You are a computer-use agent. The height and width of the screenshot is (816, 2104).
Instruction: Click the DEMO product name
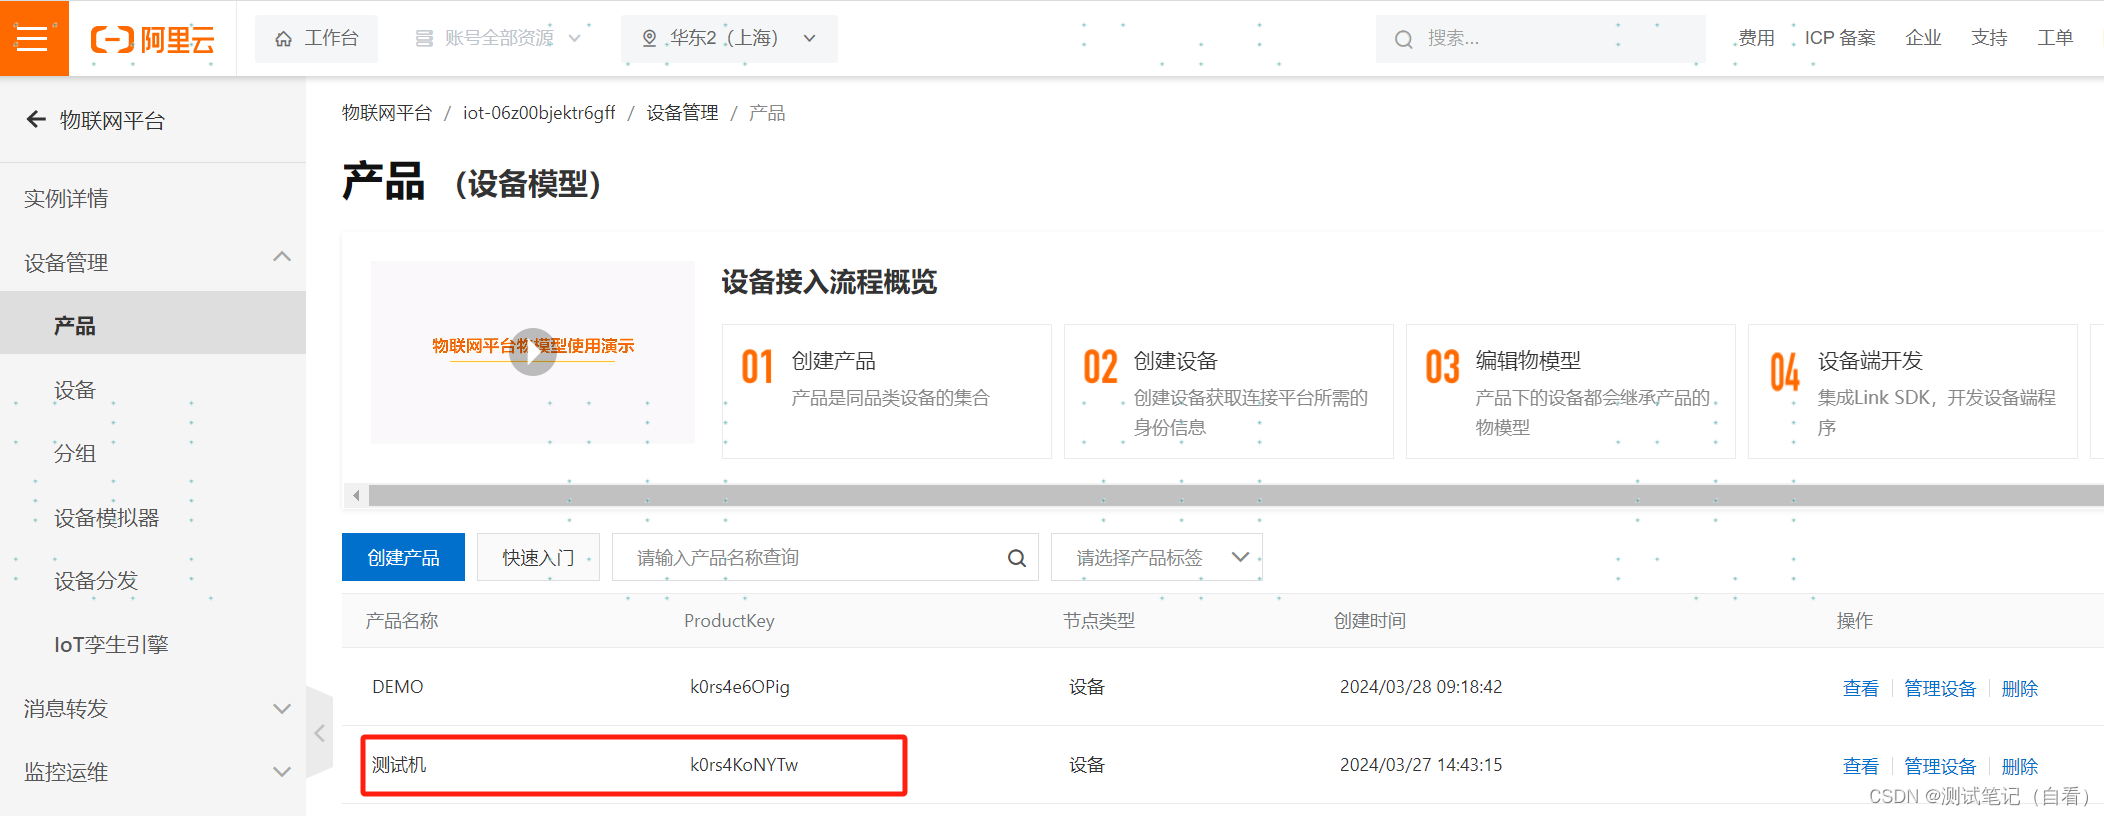(x=398, y=687)
